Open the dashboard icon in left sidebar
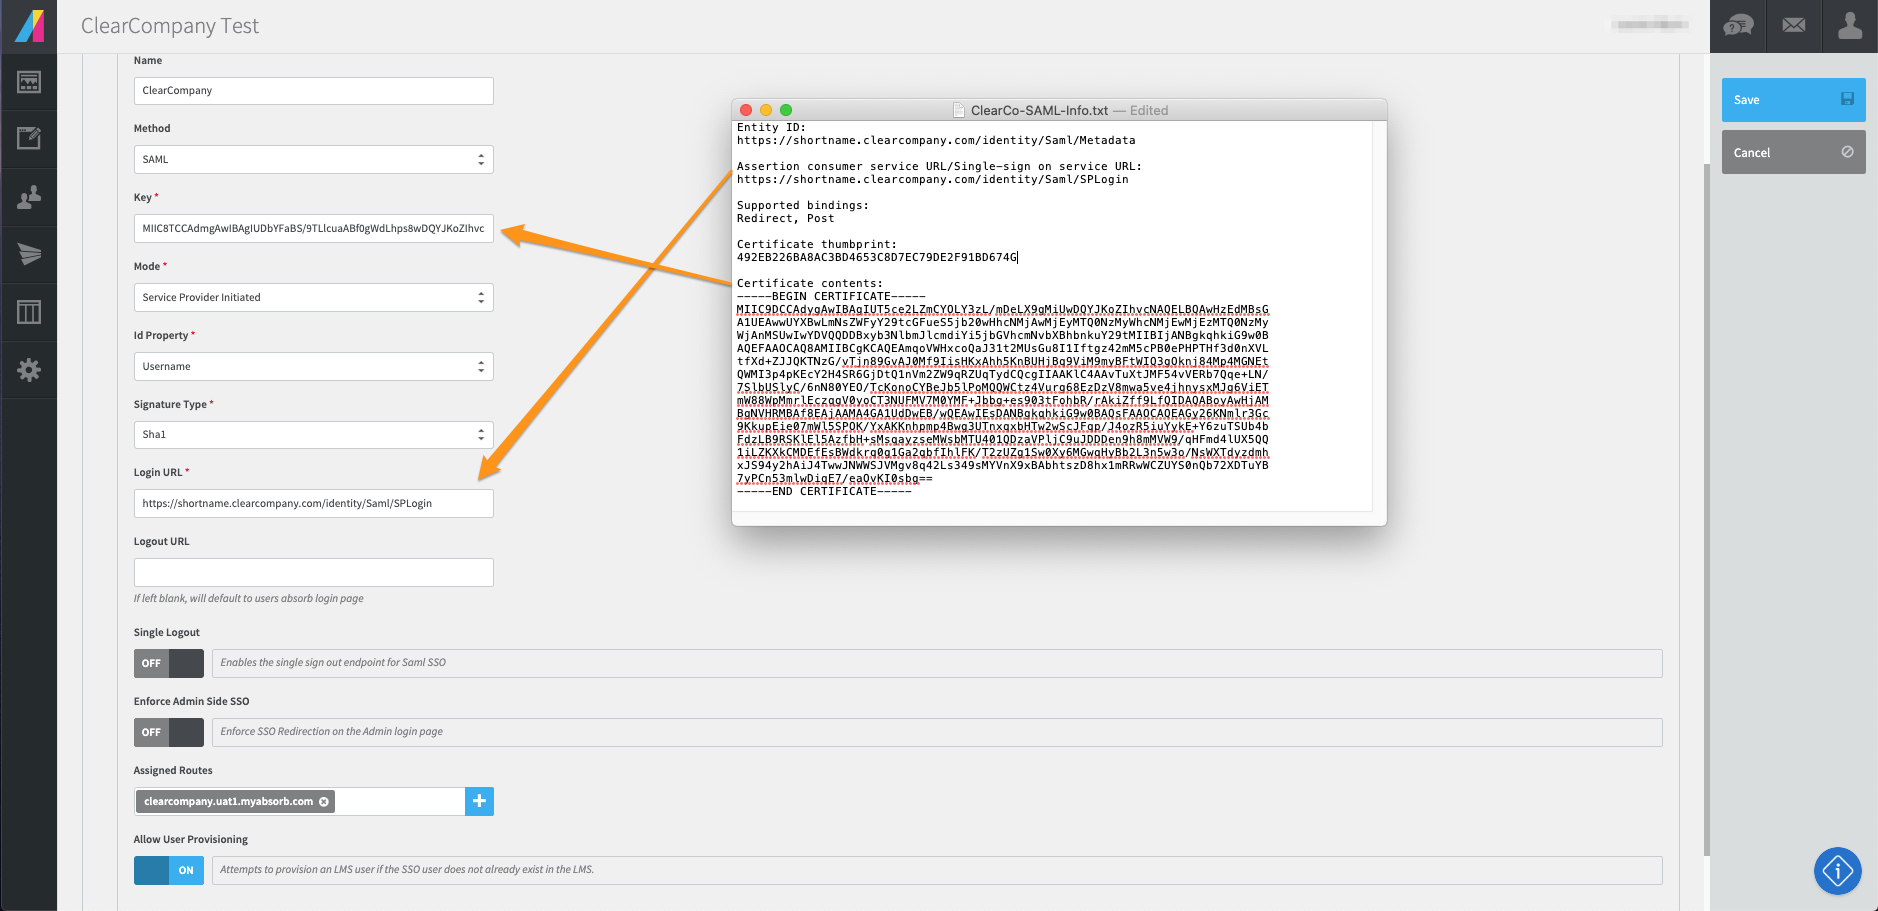The height and width of the screenshot is (911, 1878). click(29, 82)
